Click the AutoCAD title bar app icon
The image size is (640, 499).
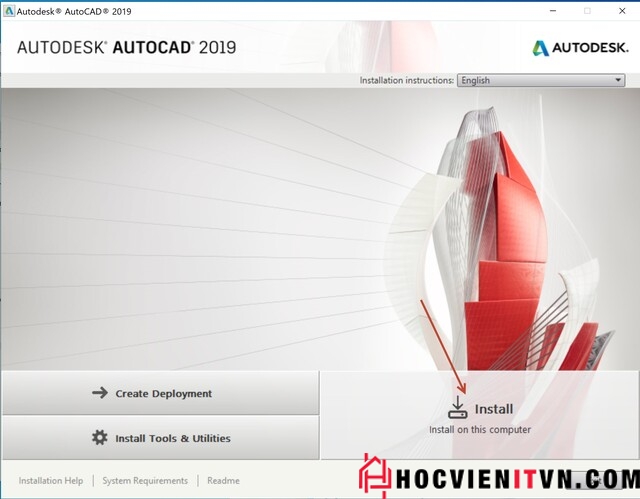tap(8, 11)
